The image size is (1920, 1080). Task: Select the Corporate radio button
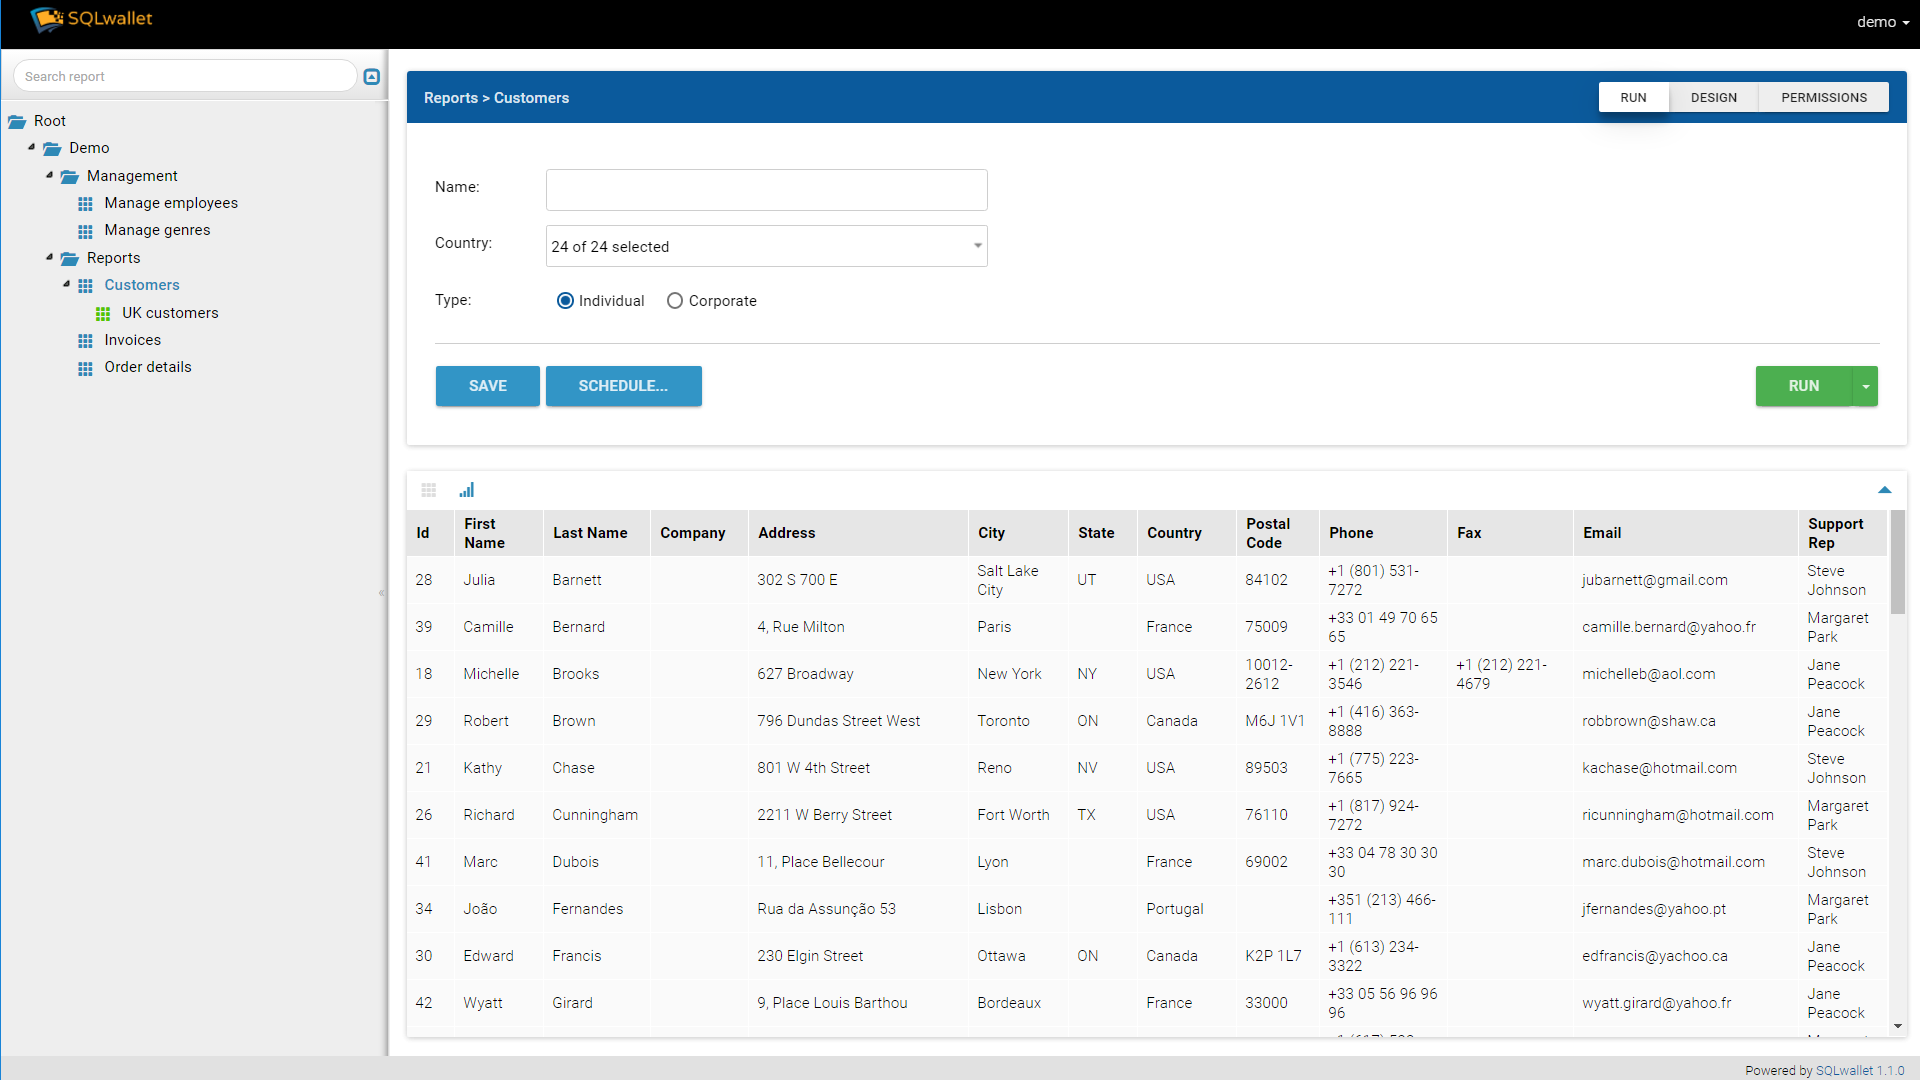point(675,301)
